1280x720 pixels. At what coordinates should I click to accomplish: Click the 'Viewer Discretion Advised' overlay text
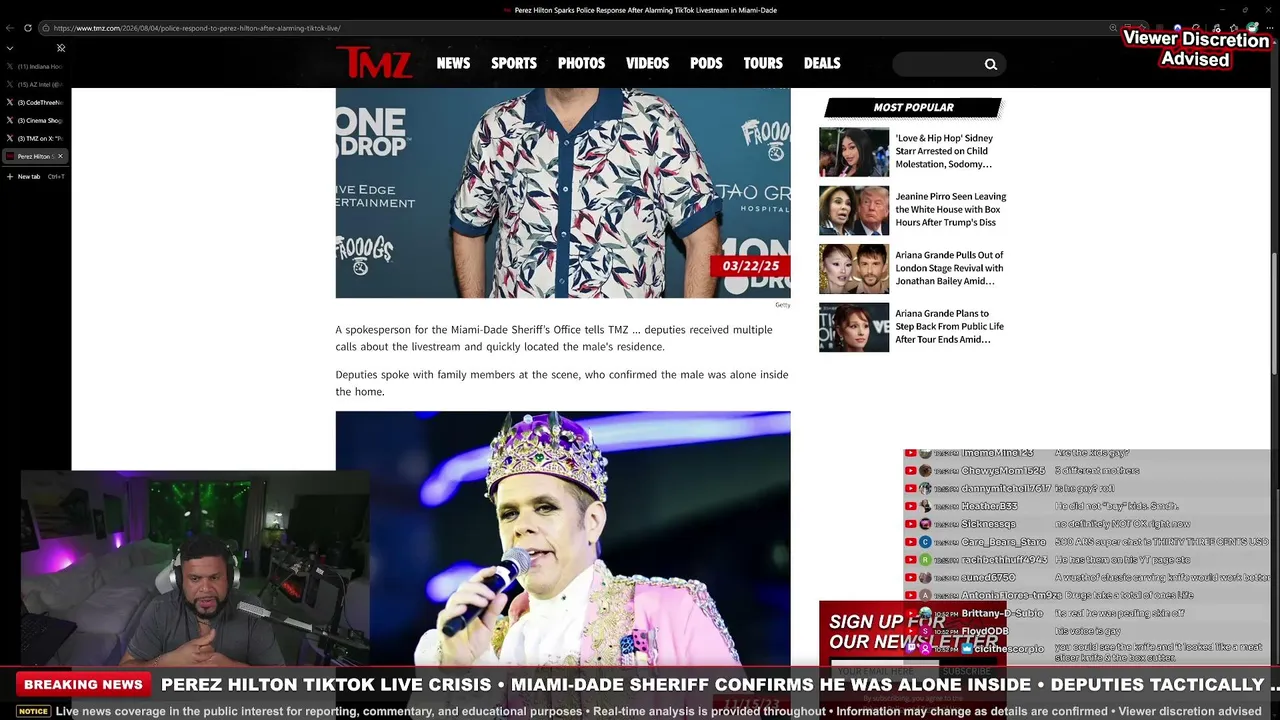pyautogui.click(x=1196, y=49)
